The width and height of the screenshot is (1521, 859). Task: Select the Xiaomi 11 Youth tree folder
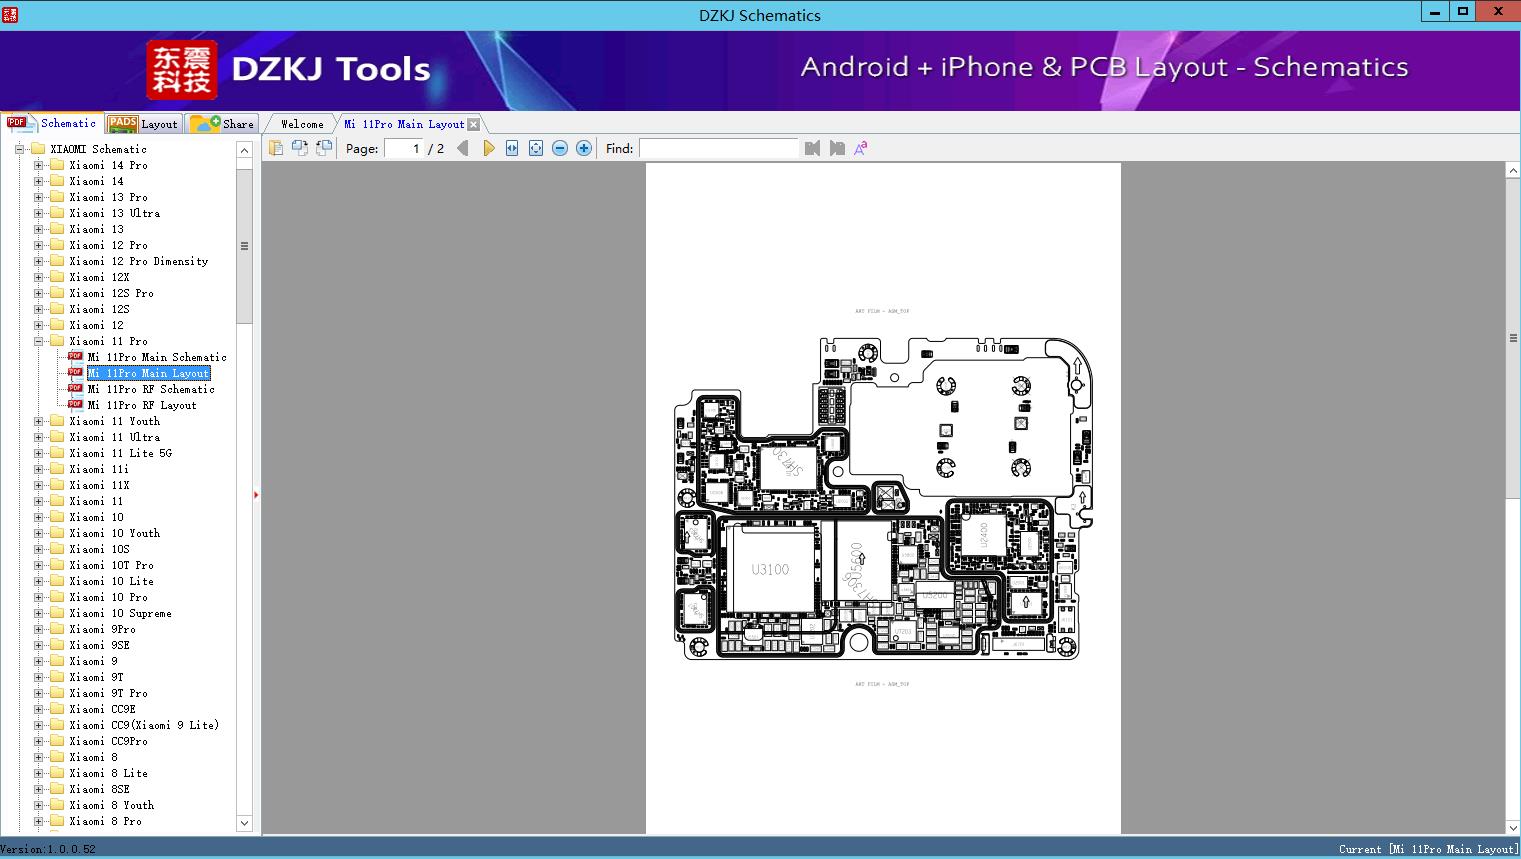click(115, 421)
